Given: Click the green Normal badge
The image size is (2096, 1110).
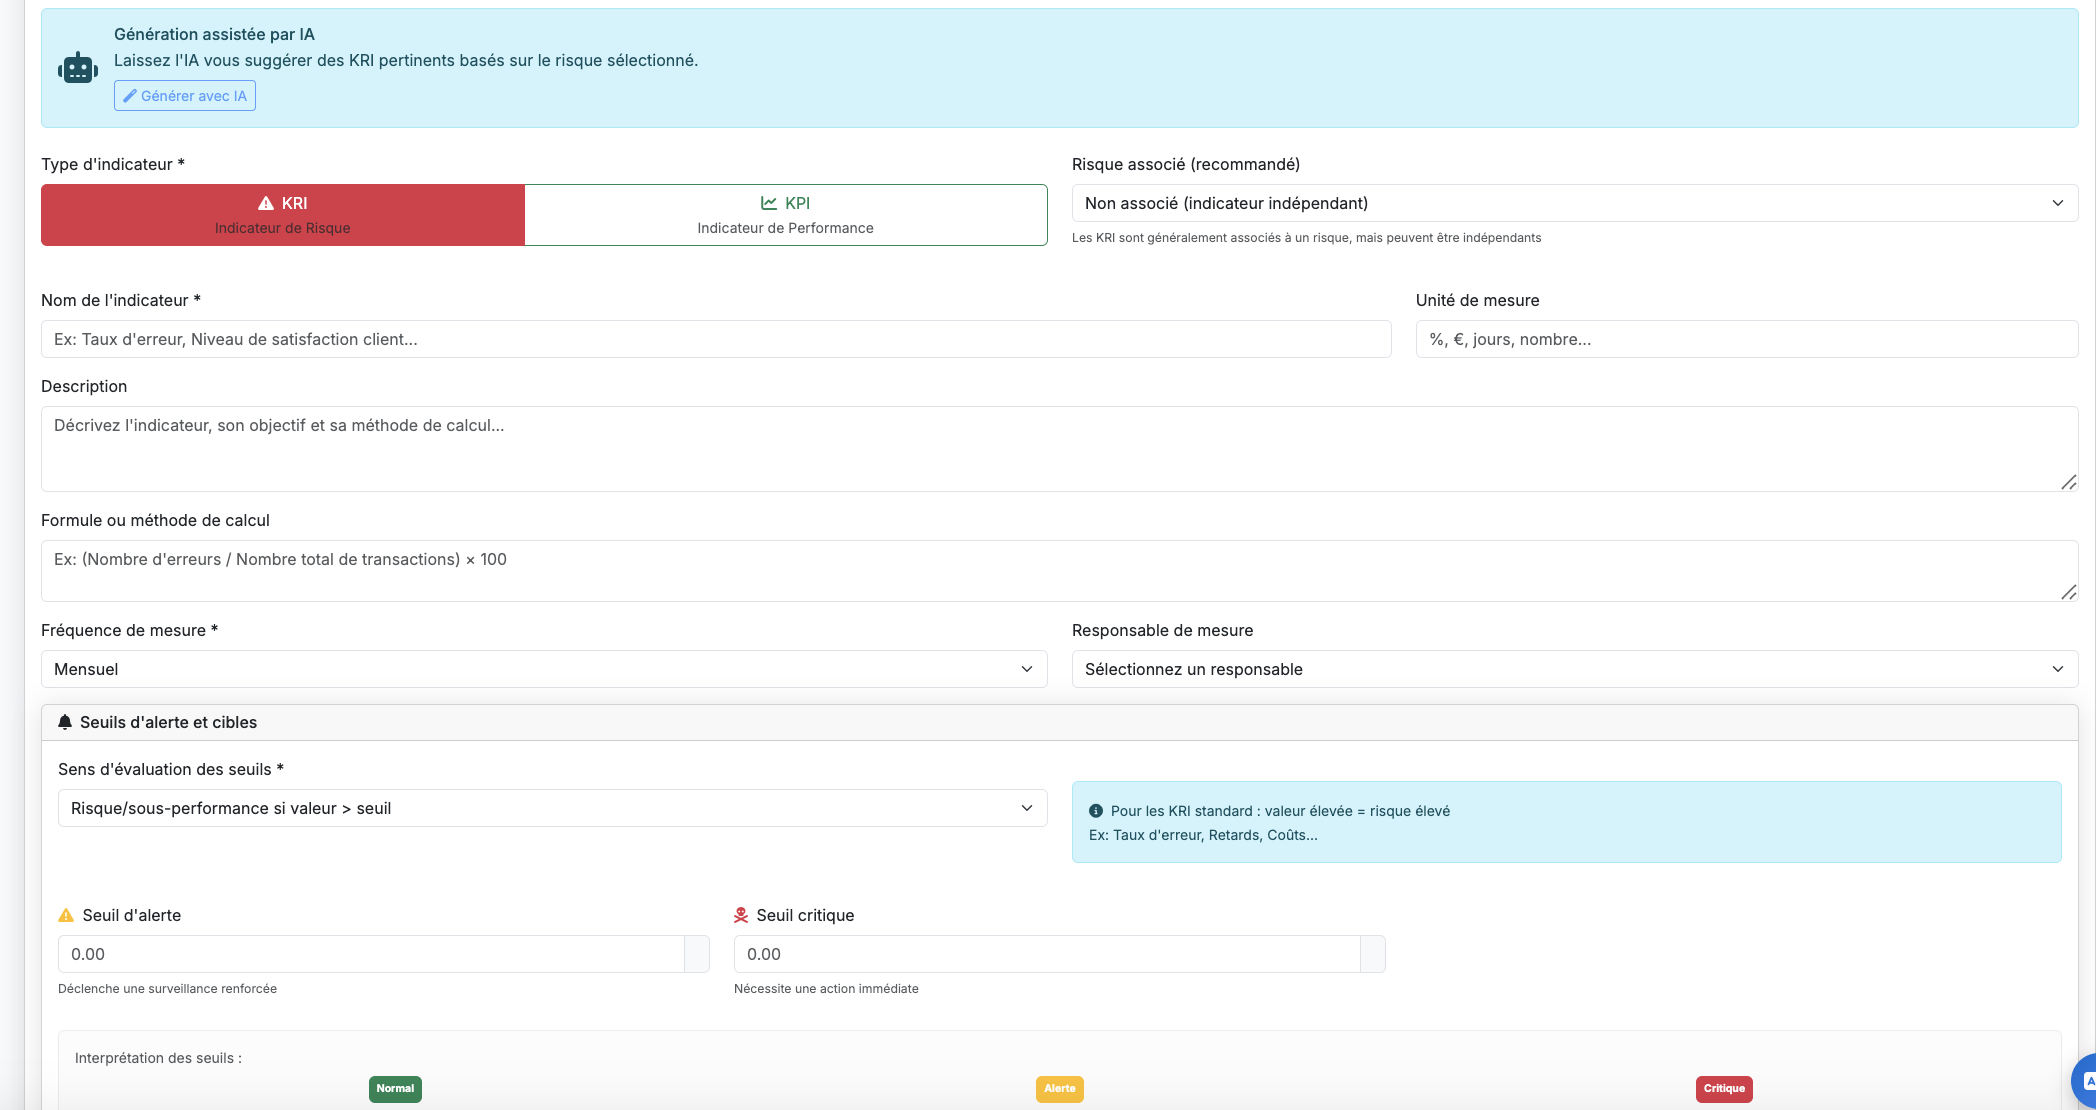Looking at the screenshot, I should [x=395, y=1089].
